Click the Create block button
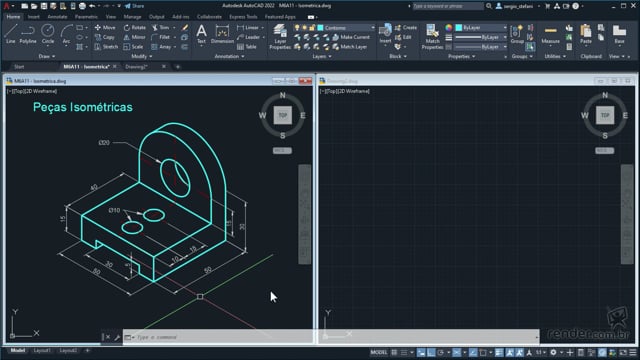This screenshot has width=640, height=360. (405, 27)
